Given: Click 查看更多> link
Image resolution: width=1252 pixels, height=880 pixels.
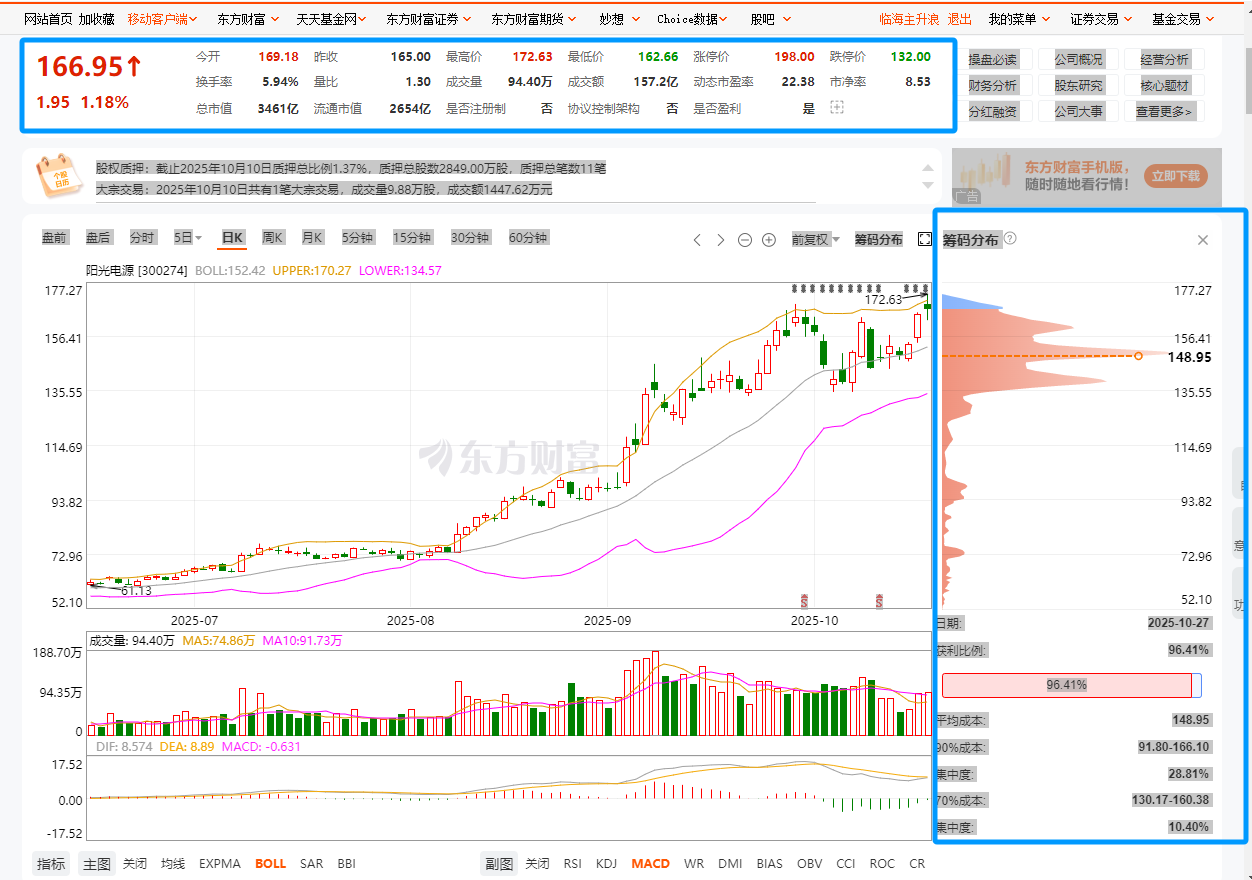Looking at the screenshot, I should click(1165, 112).
